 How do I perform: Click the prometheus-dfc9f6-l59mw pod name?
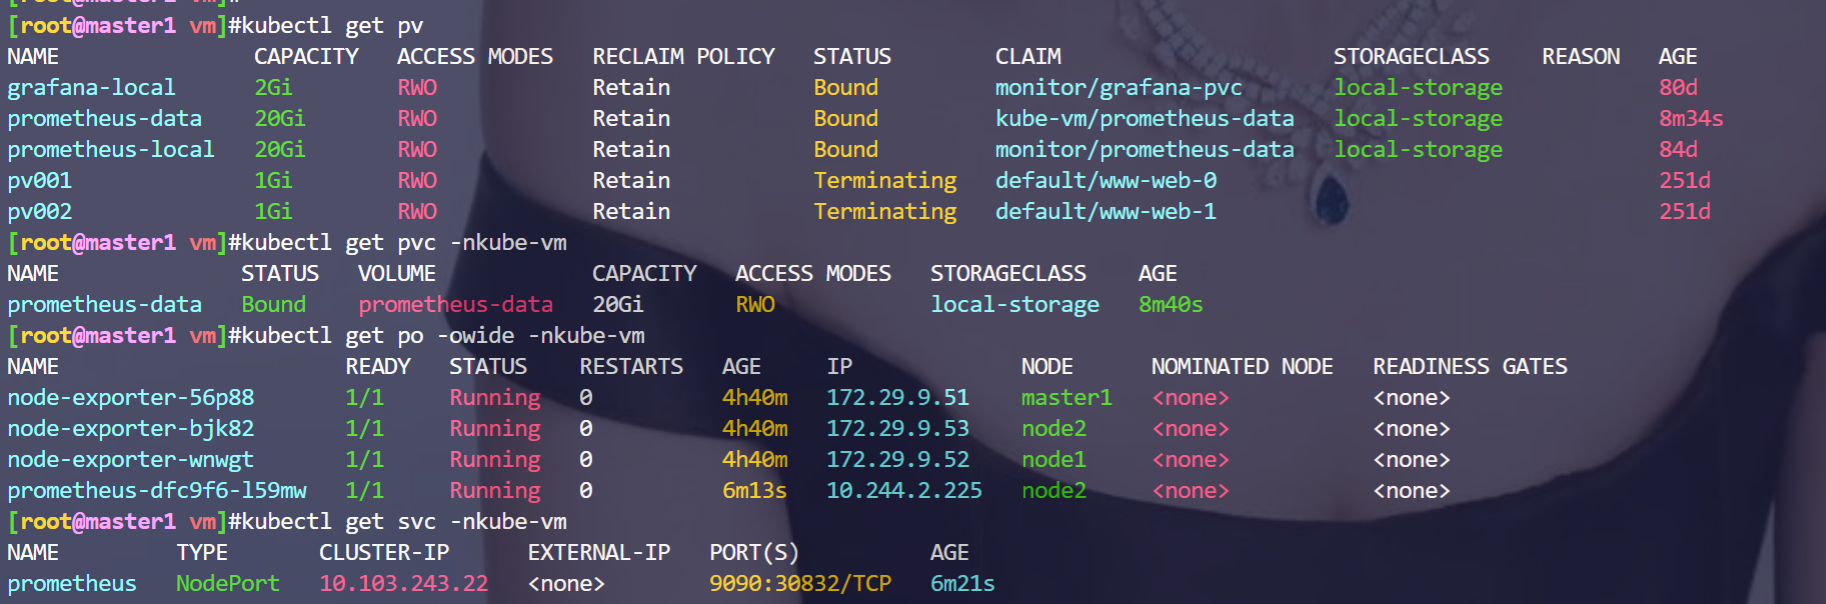pyautogui.click(x=157, y=491)
